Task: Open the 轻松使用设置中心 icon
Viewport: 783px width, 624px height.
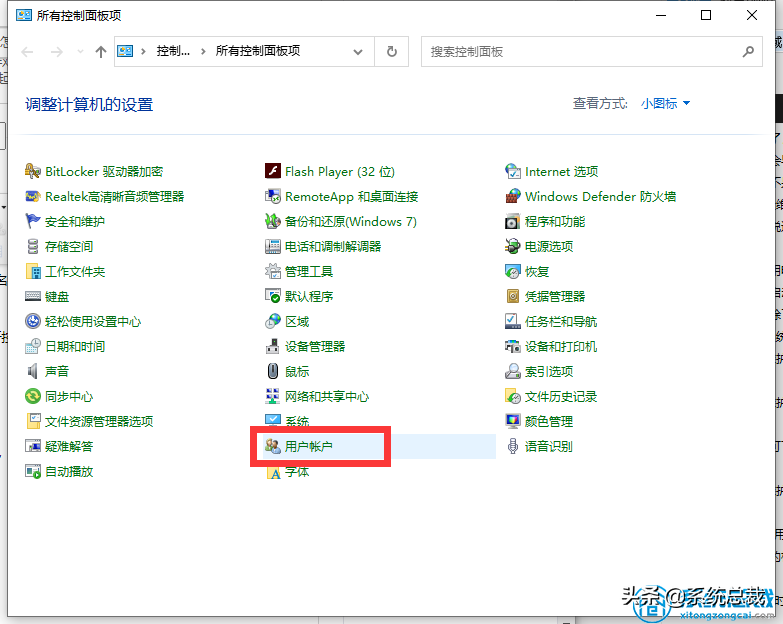Action: point(33,321)
